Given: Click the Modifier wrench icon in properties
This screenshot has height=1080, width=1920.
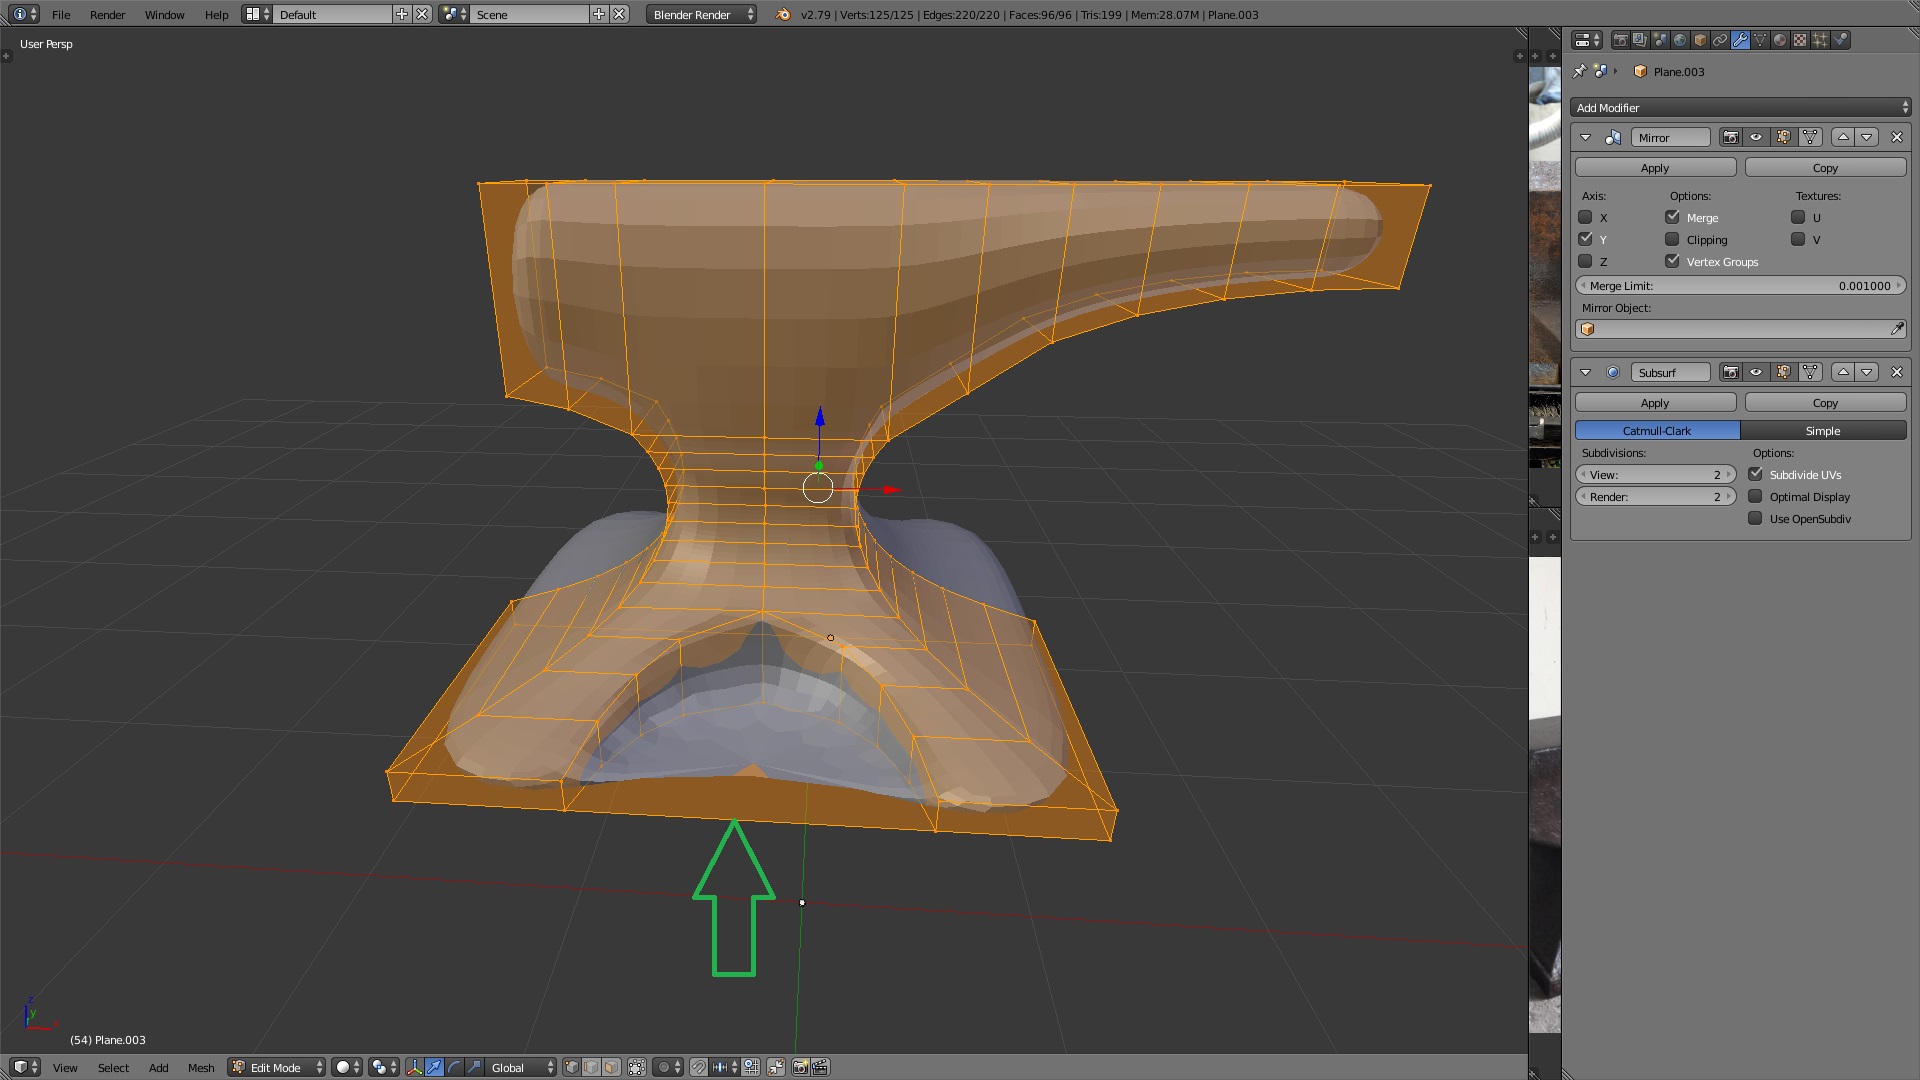Looking at the screenshot, I should tap(1741, 40).
